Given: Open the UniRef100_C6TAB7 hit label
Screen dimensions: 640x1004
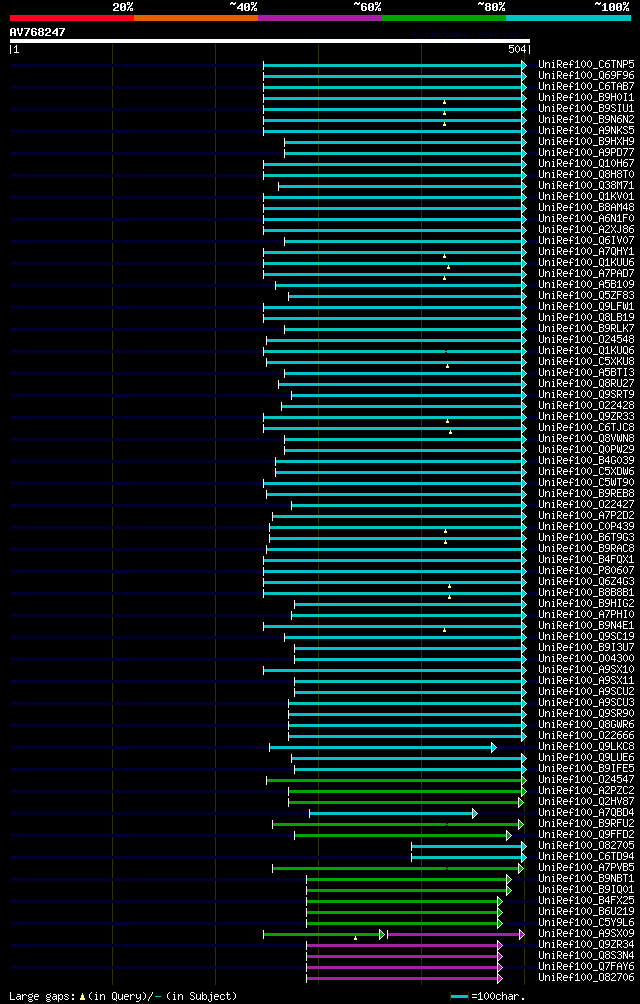Looking at the screenshot, I should pyautogui.click(x=586, y=86).
